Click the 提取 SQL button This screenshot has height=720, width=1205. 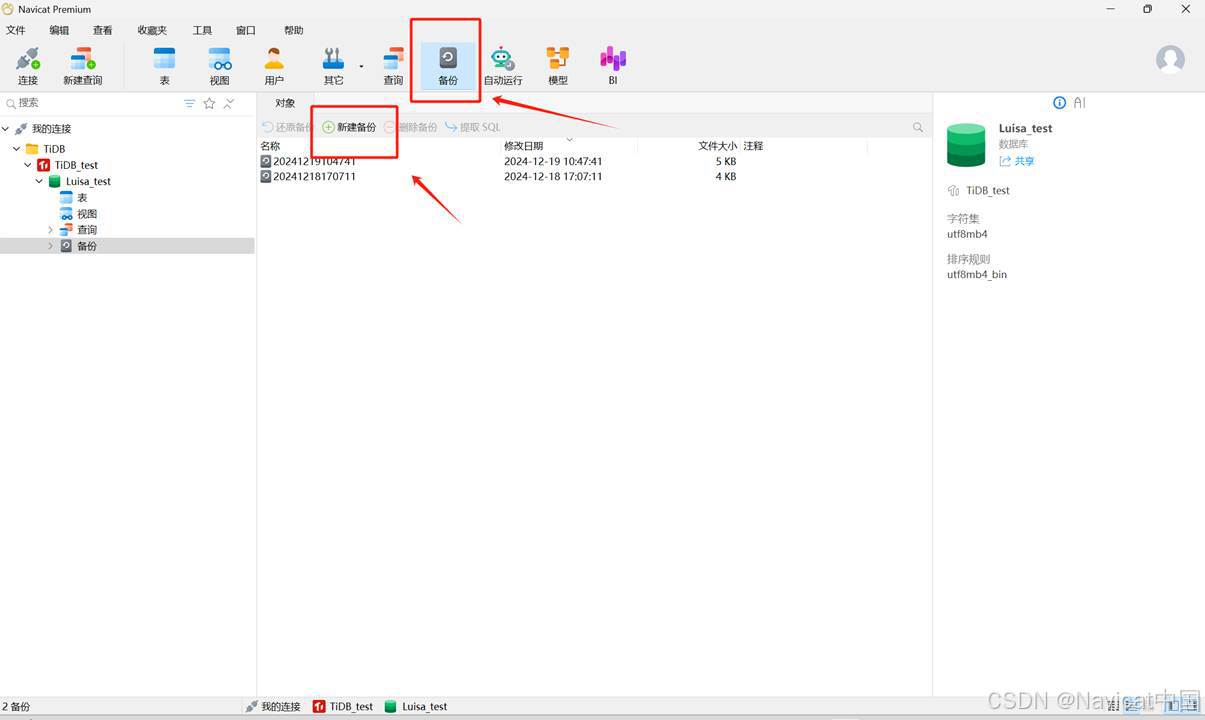(473, 127)
